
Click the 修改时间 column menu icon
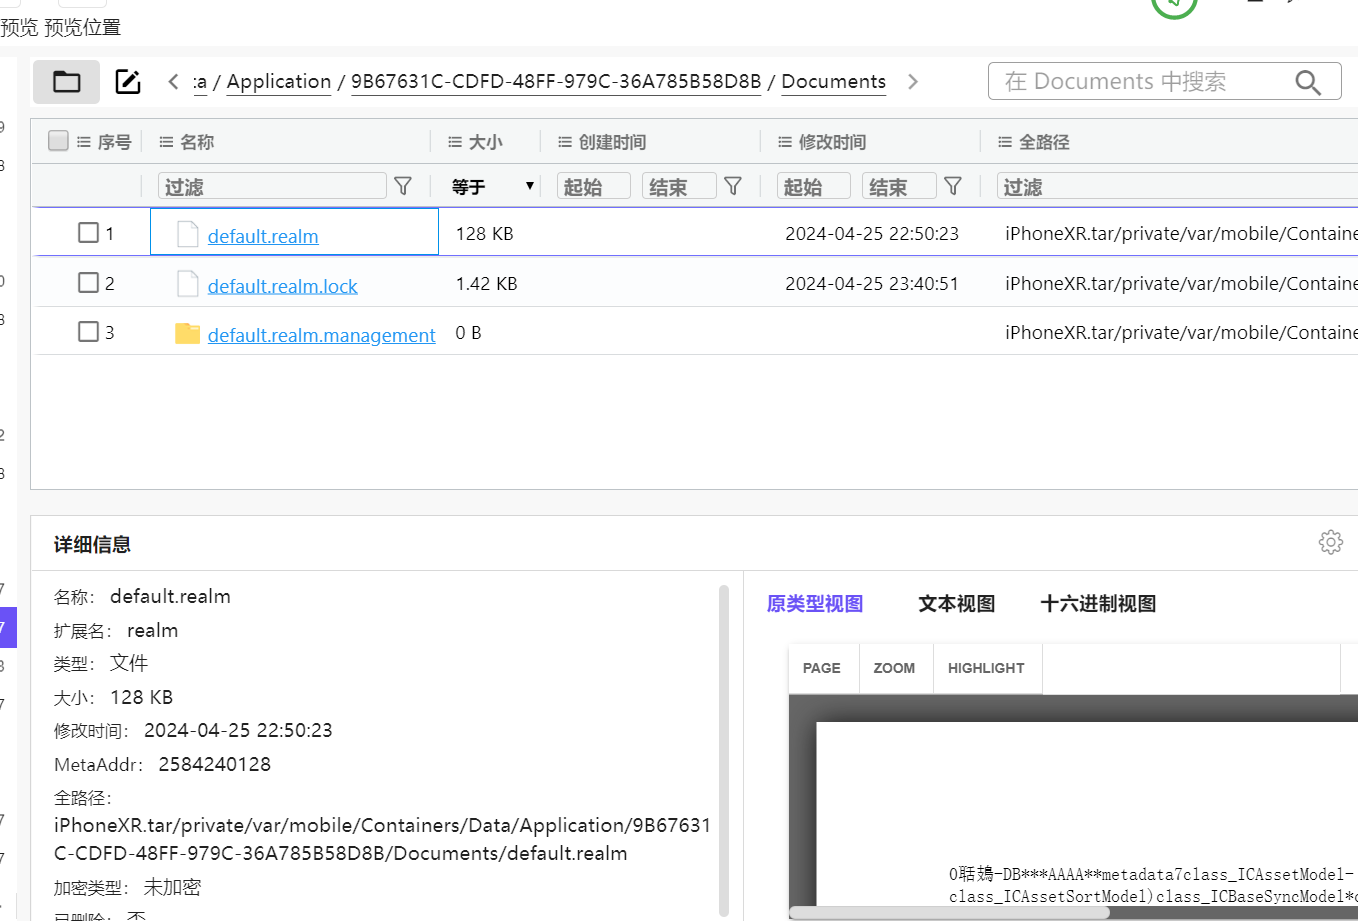click(x=785, y=142)
